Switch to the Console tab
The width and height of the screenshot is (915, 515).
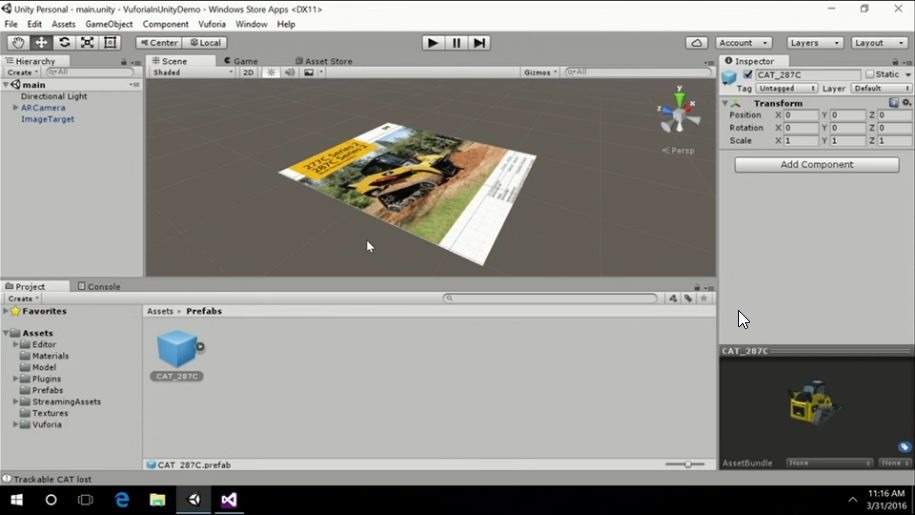coord(99,287)
